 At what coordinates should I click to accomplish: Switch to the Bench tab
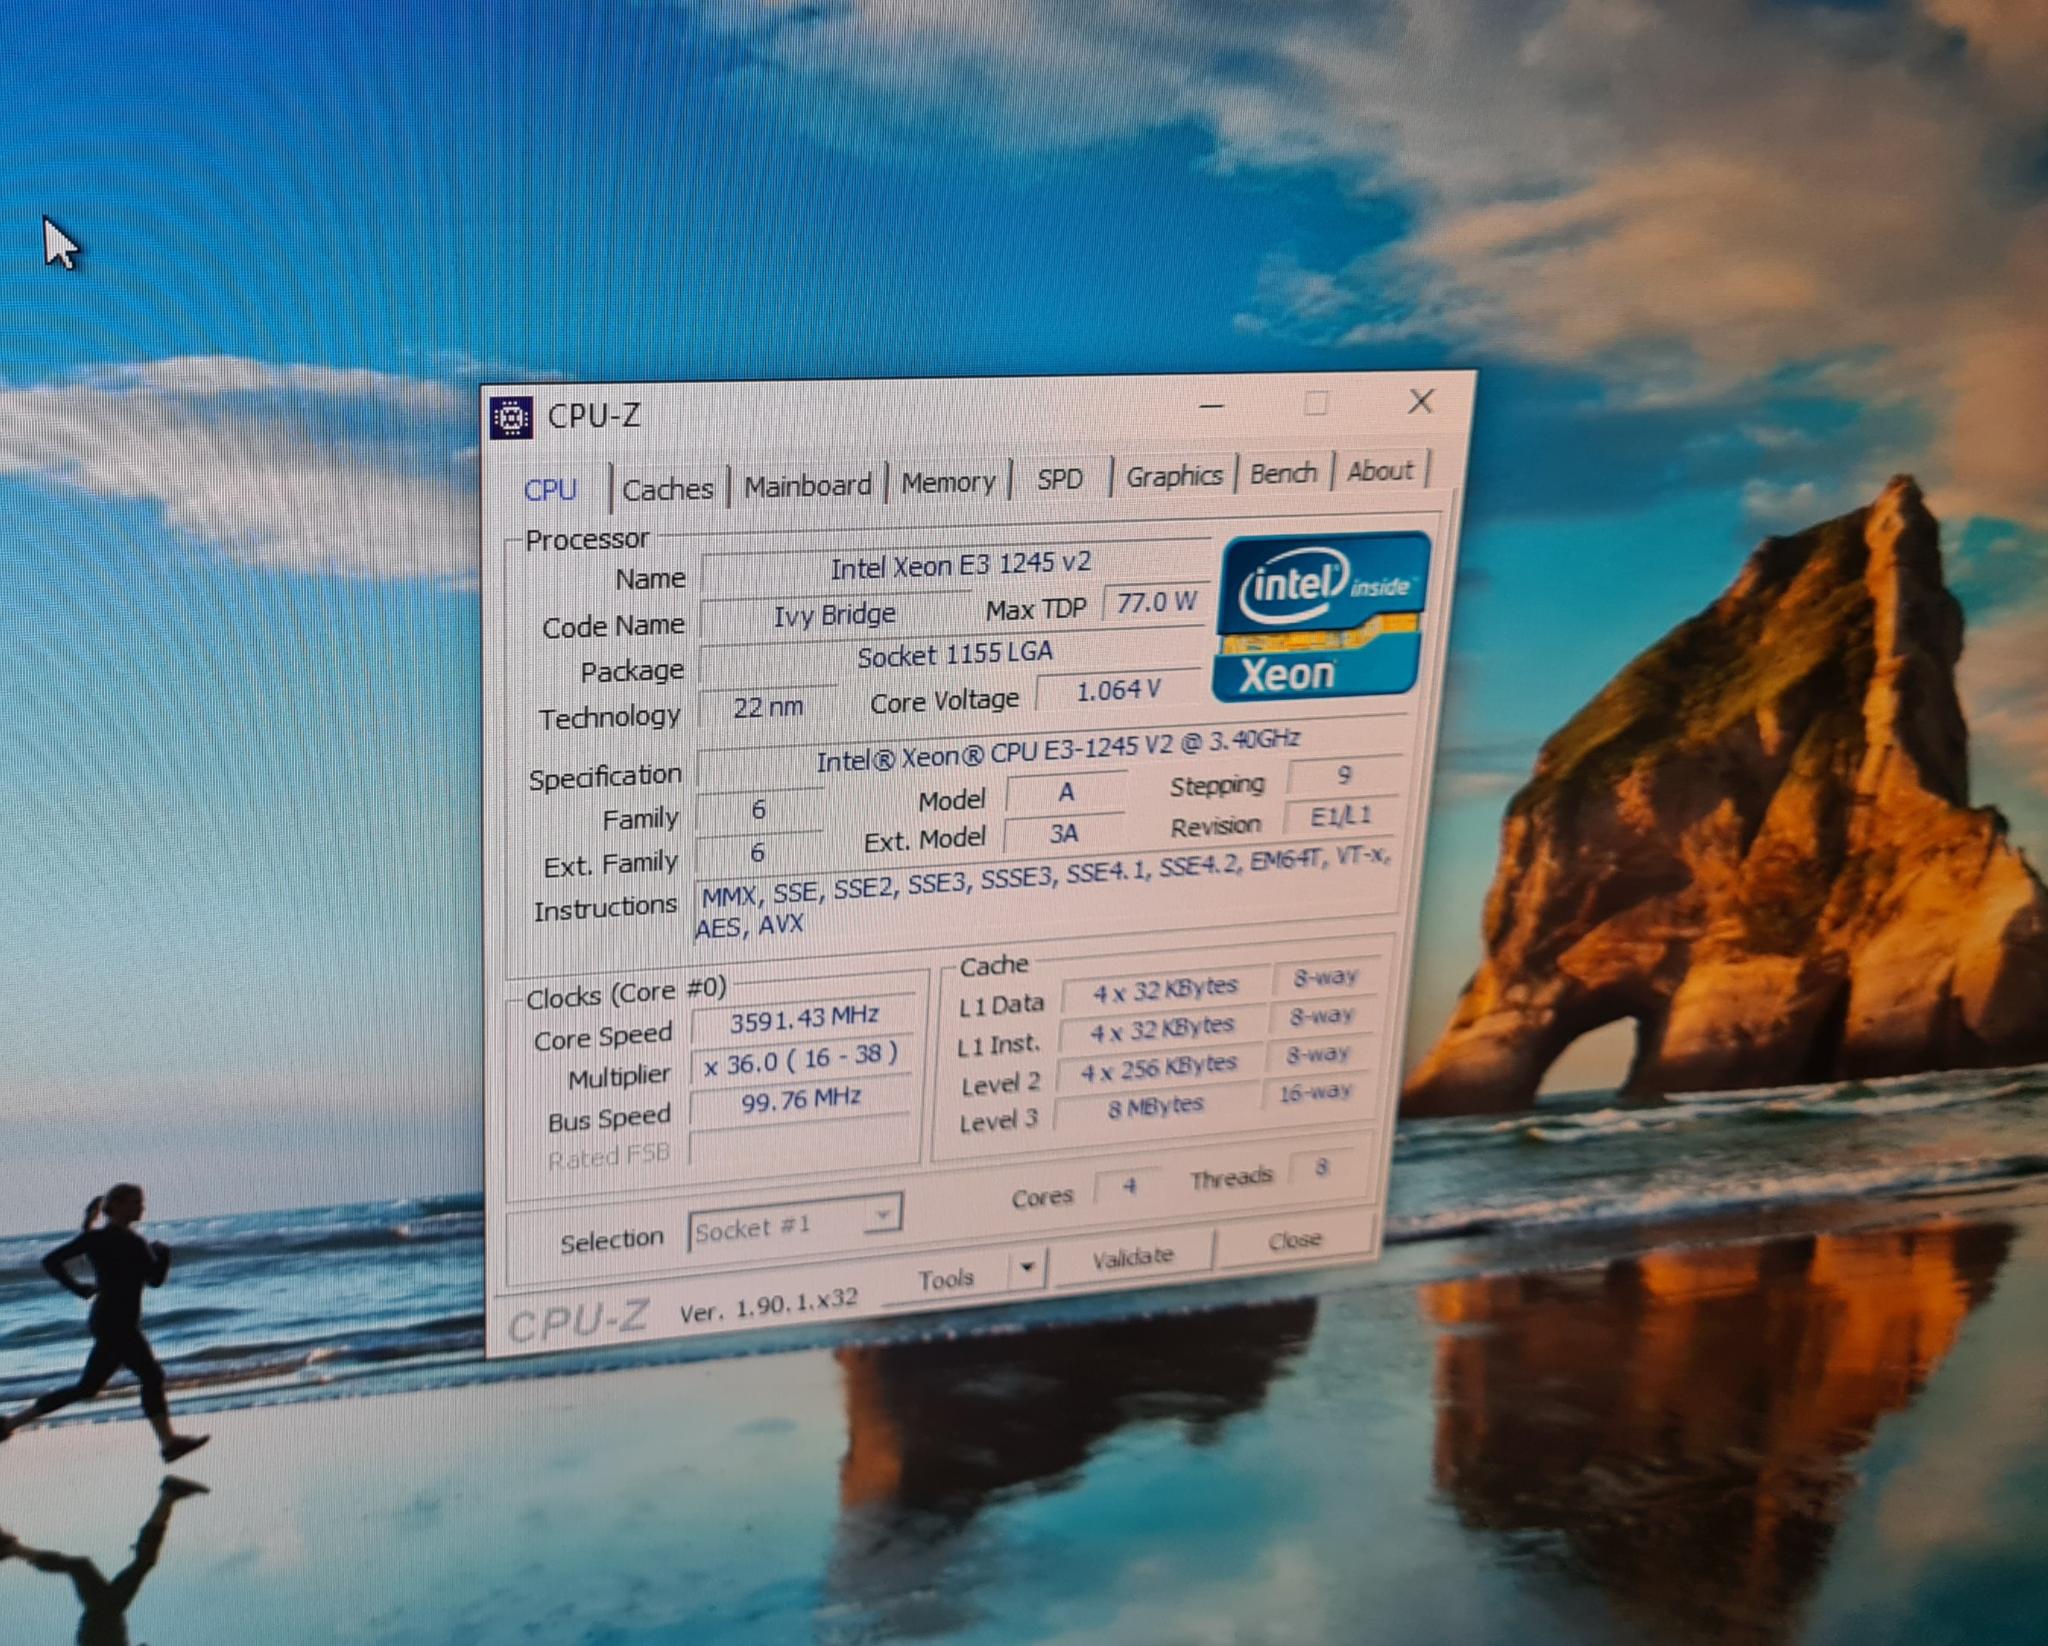click(1284, 473)
